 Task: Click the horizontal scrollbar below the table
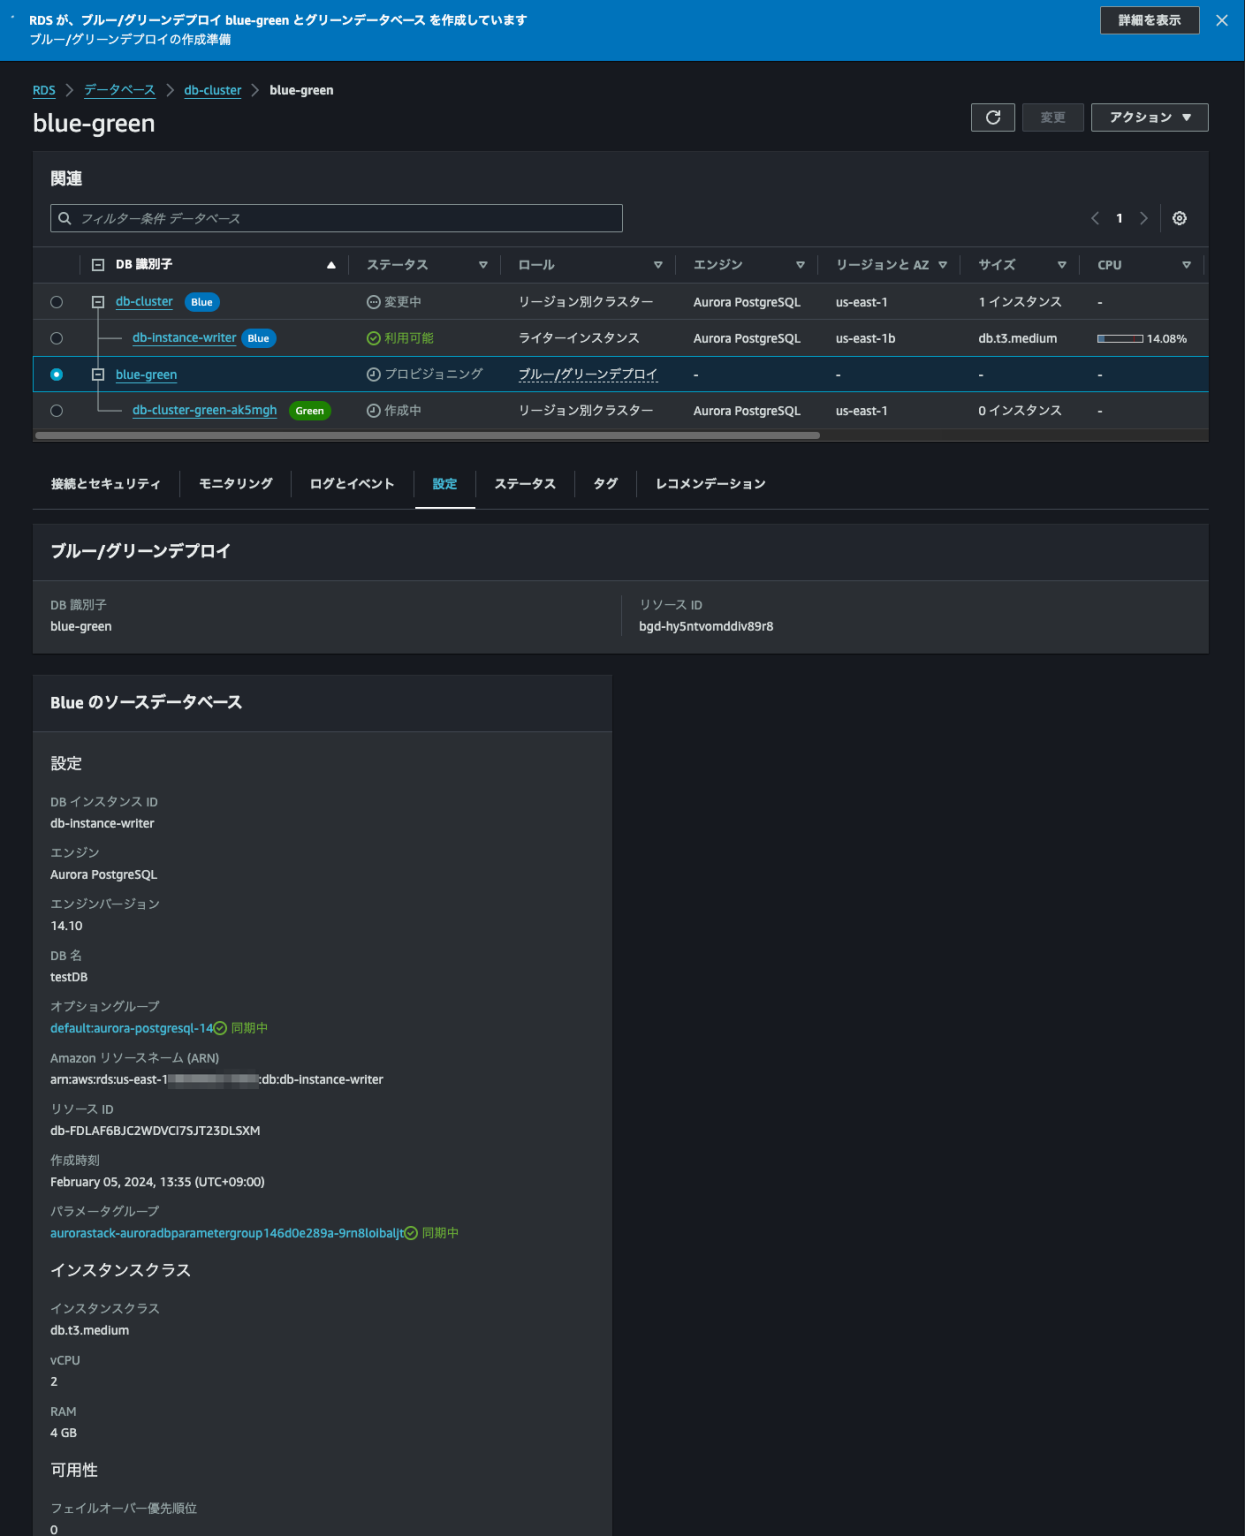coord(430,434)
